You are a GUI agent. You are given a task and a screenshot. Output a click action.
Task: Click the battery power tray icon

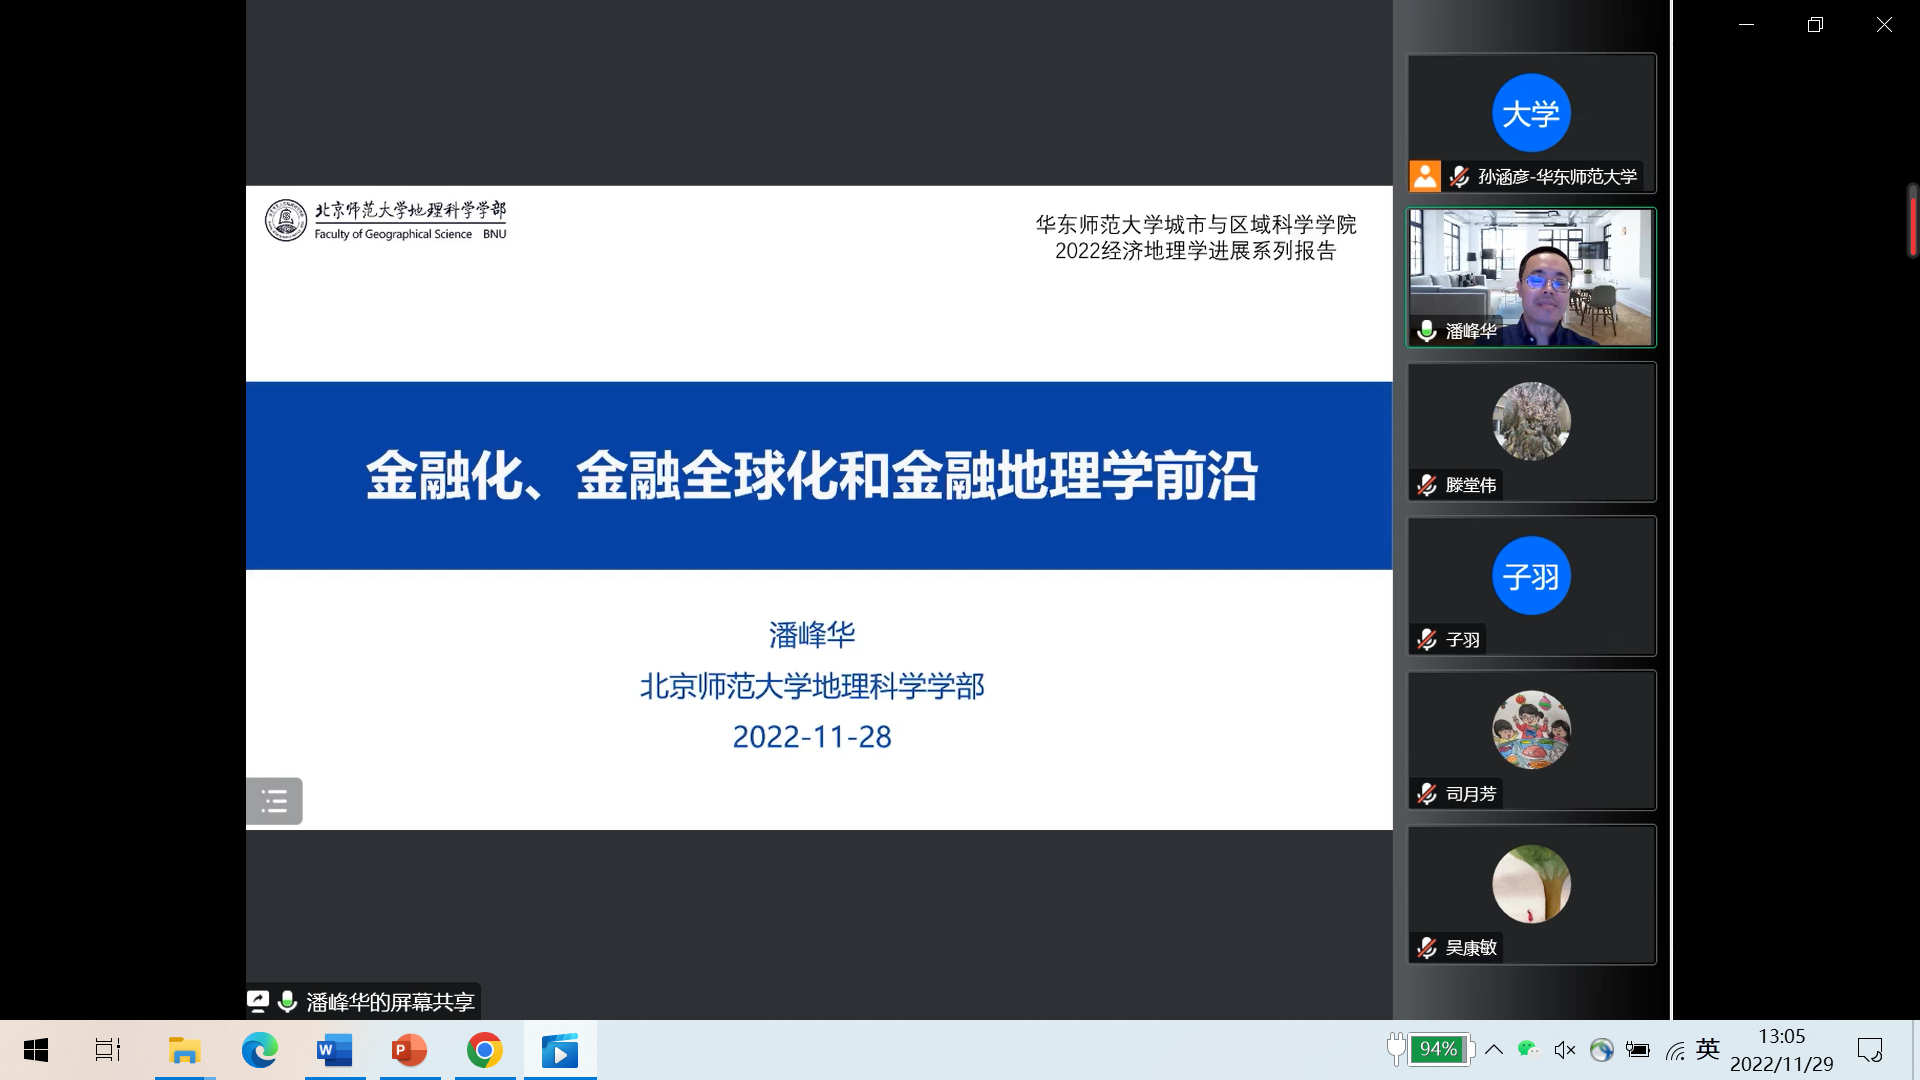(x=1638, y=1049)
